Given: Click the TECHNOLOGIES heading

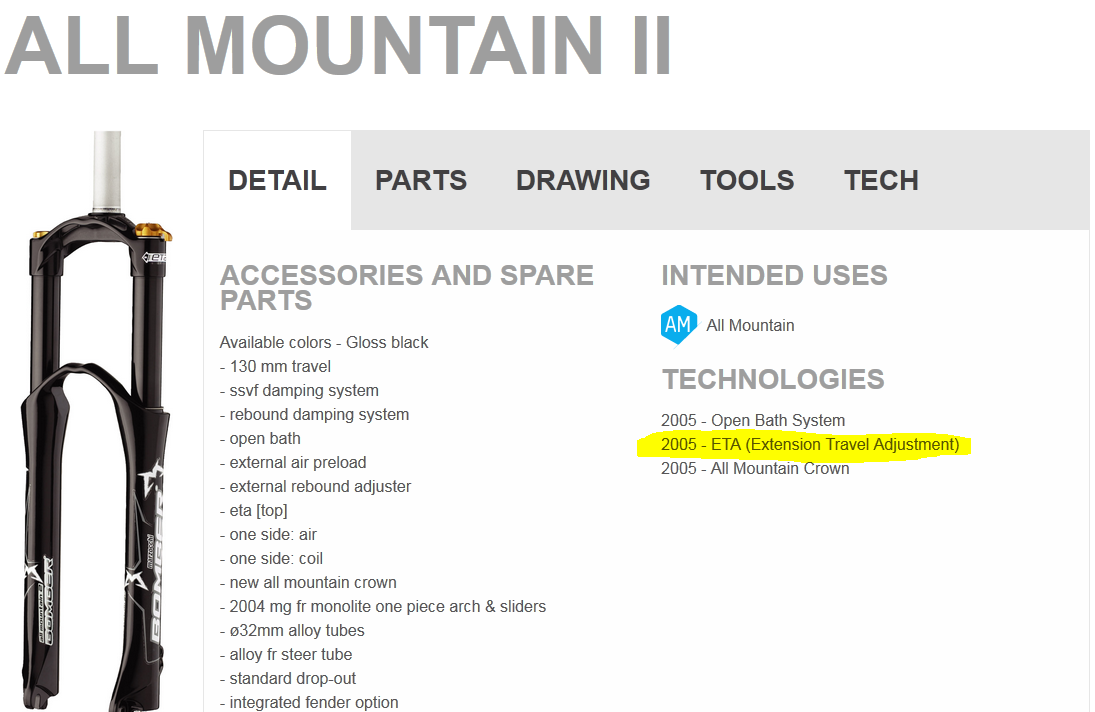Looking at the screenshot, I should click(x=773, y=379).
